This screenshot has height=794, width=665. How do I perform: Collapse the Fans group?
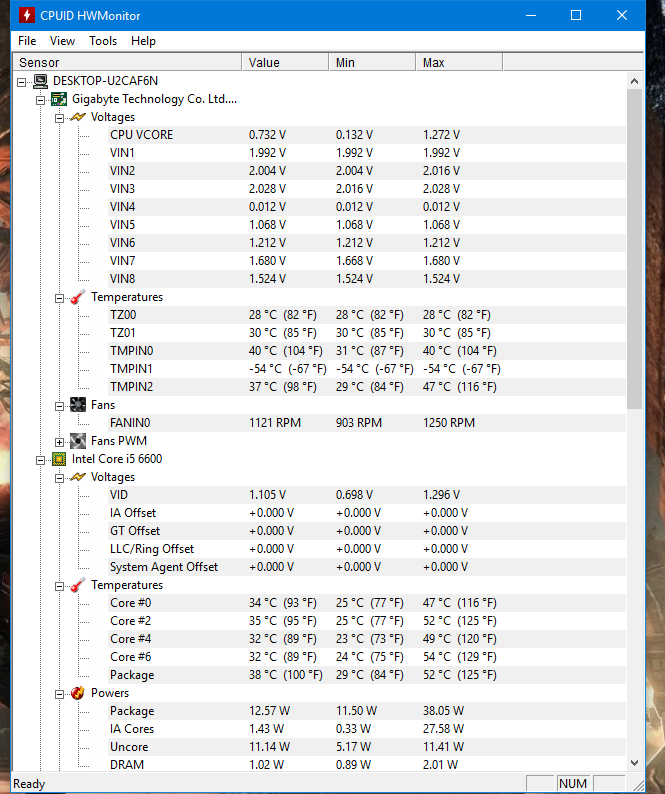click(x=59, y=406)
